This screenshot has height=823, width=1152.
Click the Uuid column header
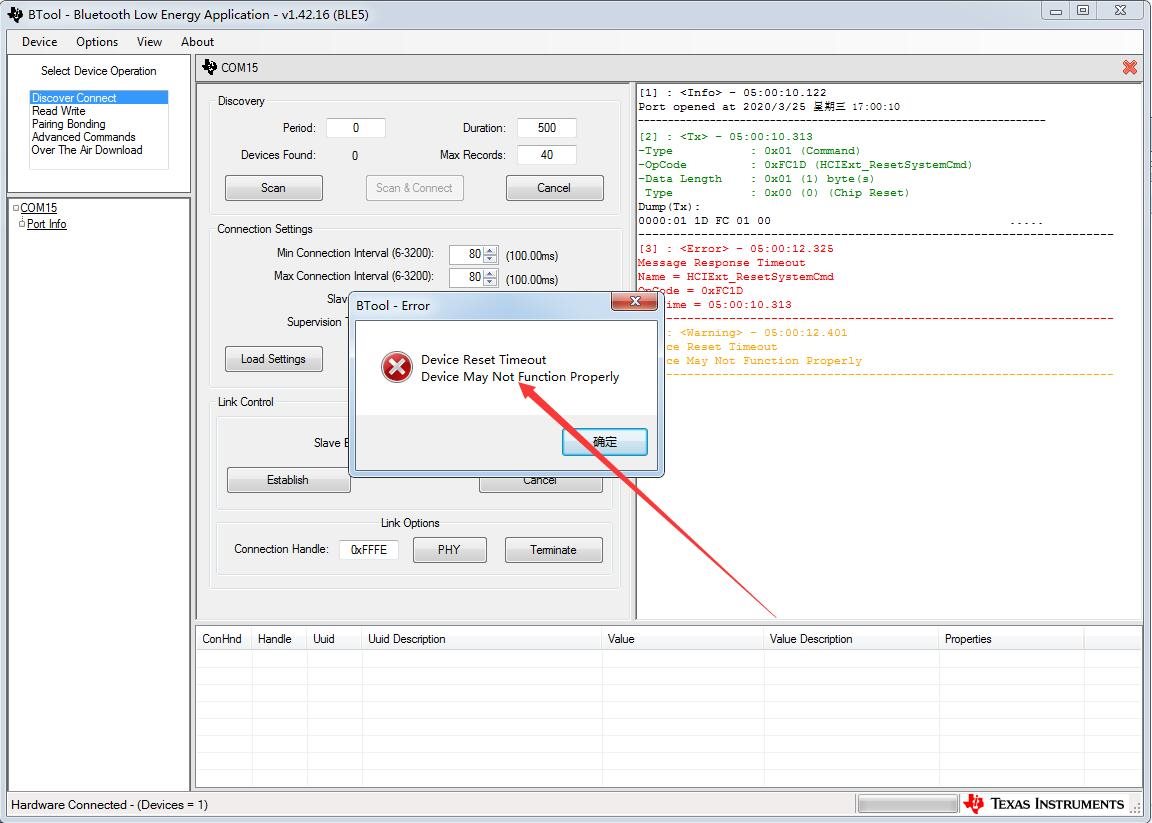coord(334,639)
